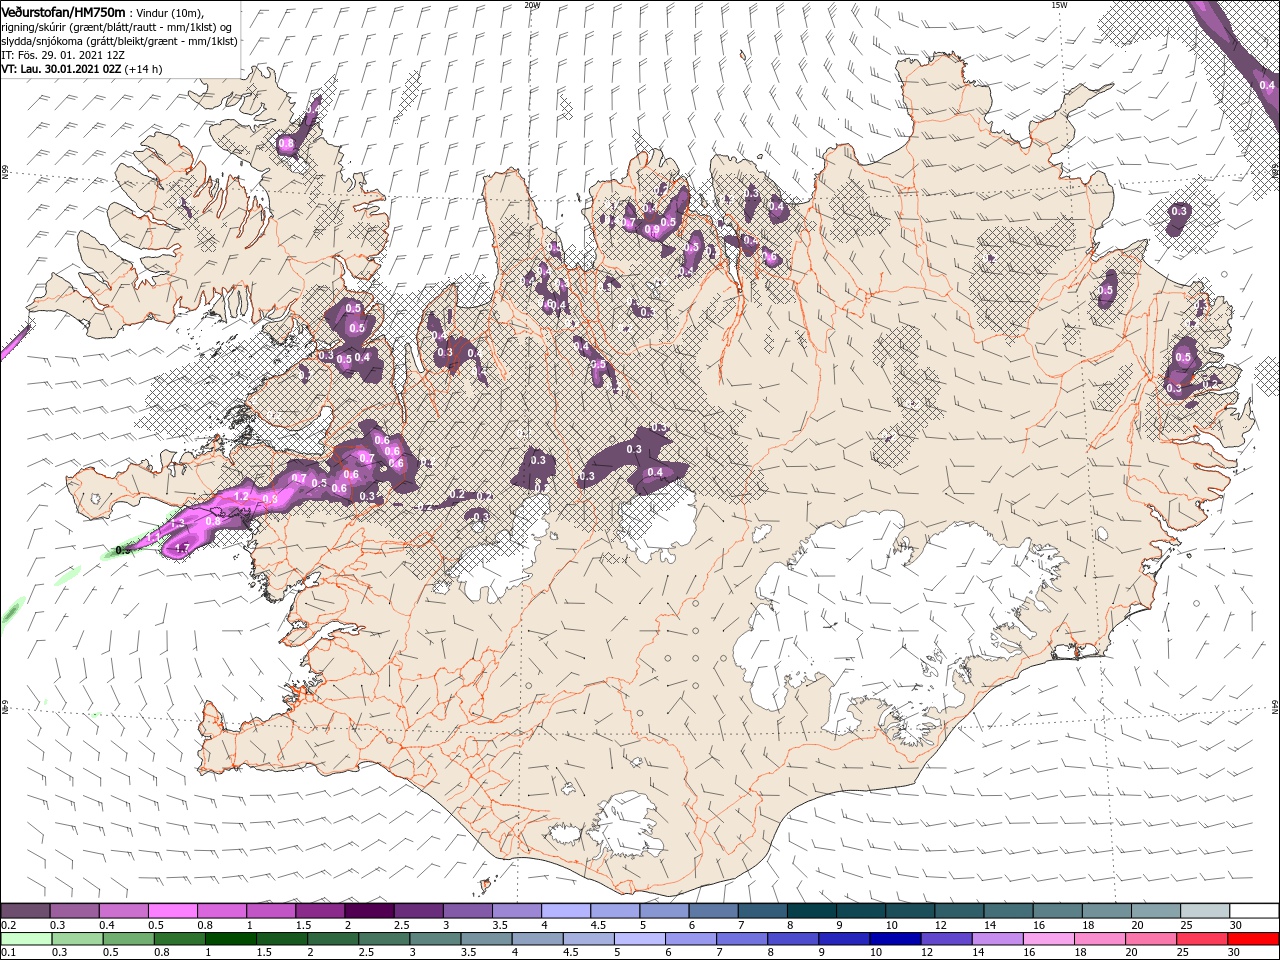
Task: Select the light periwinkle 4–4.5 snow legend swatch
Action: tap(565, 911)
